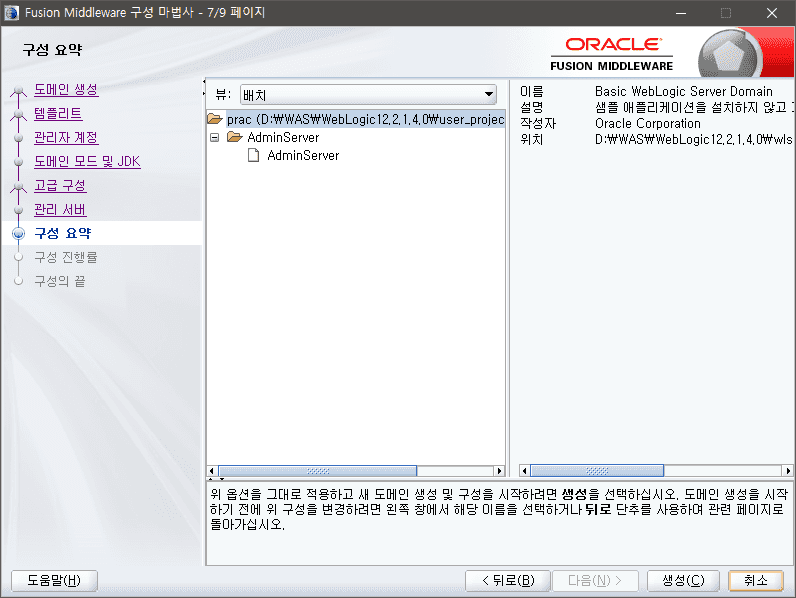Select the AdminServer document leaf item

coord(303,156)
